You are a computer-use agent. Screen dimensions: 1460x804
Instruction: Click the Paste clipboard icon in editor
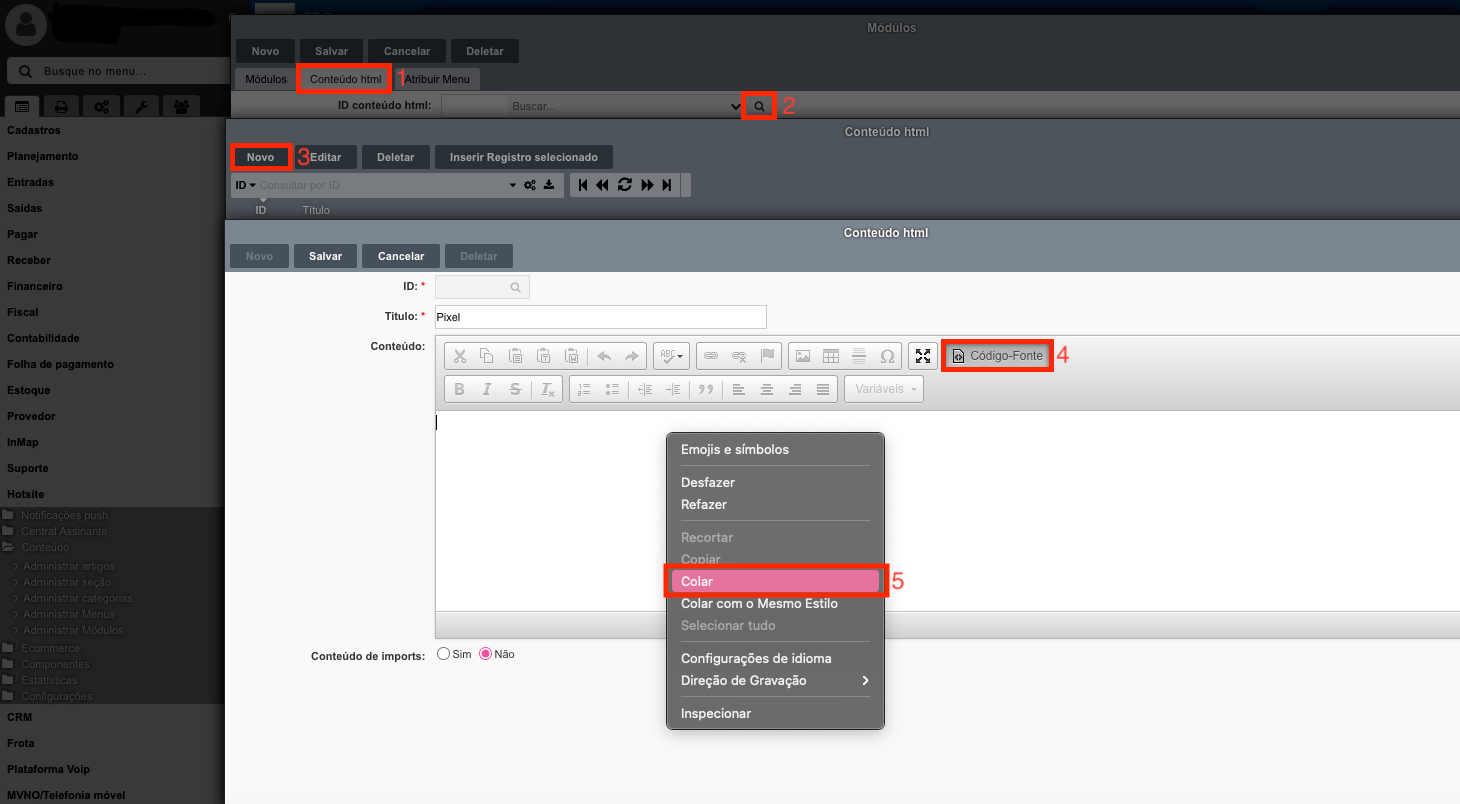pyautogui.click(x=515, y=356)
